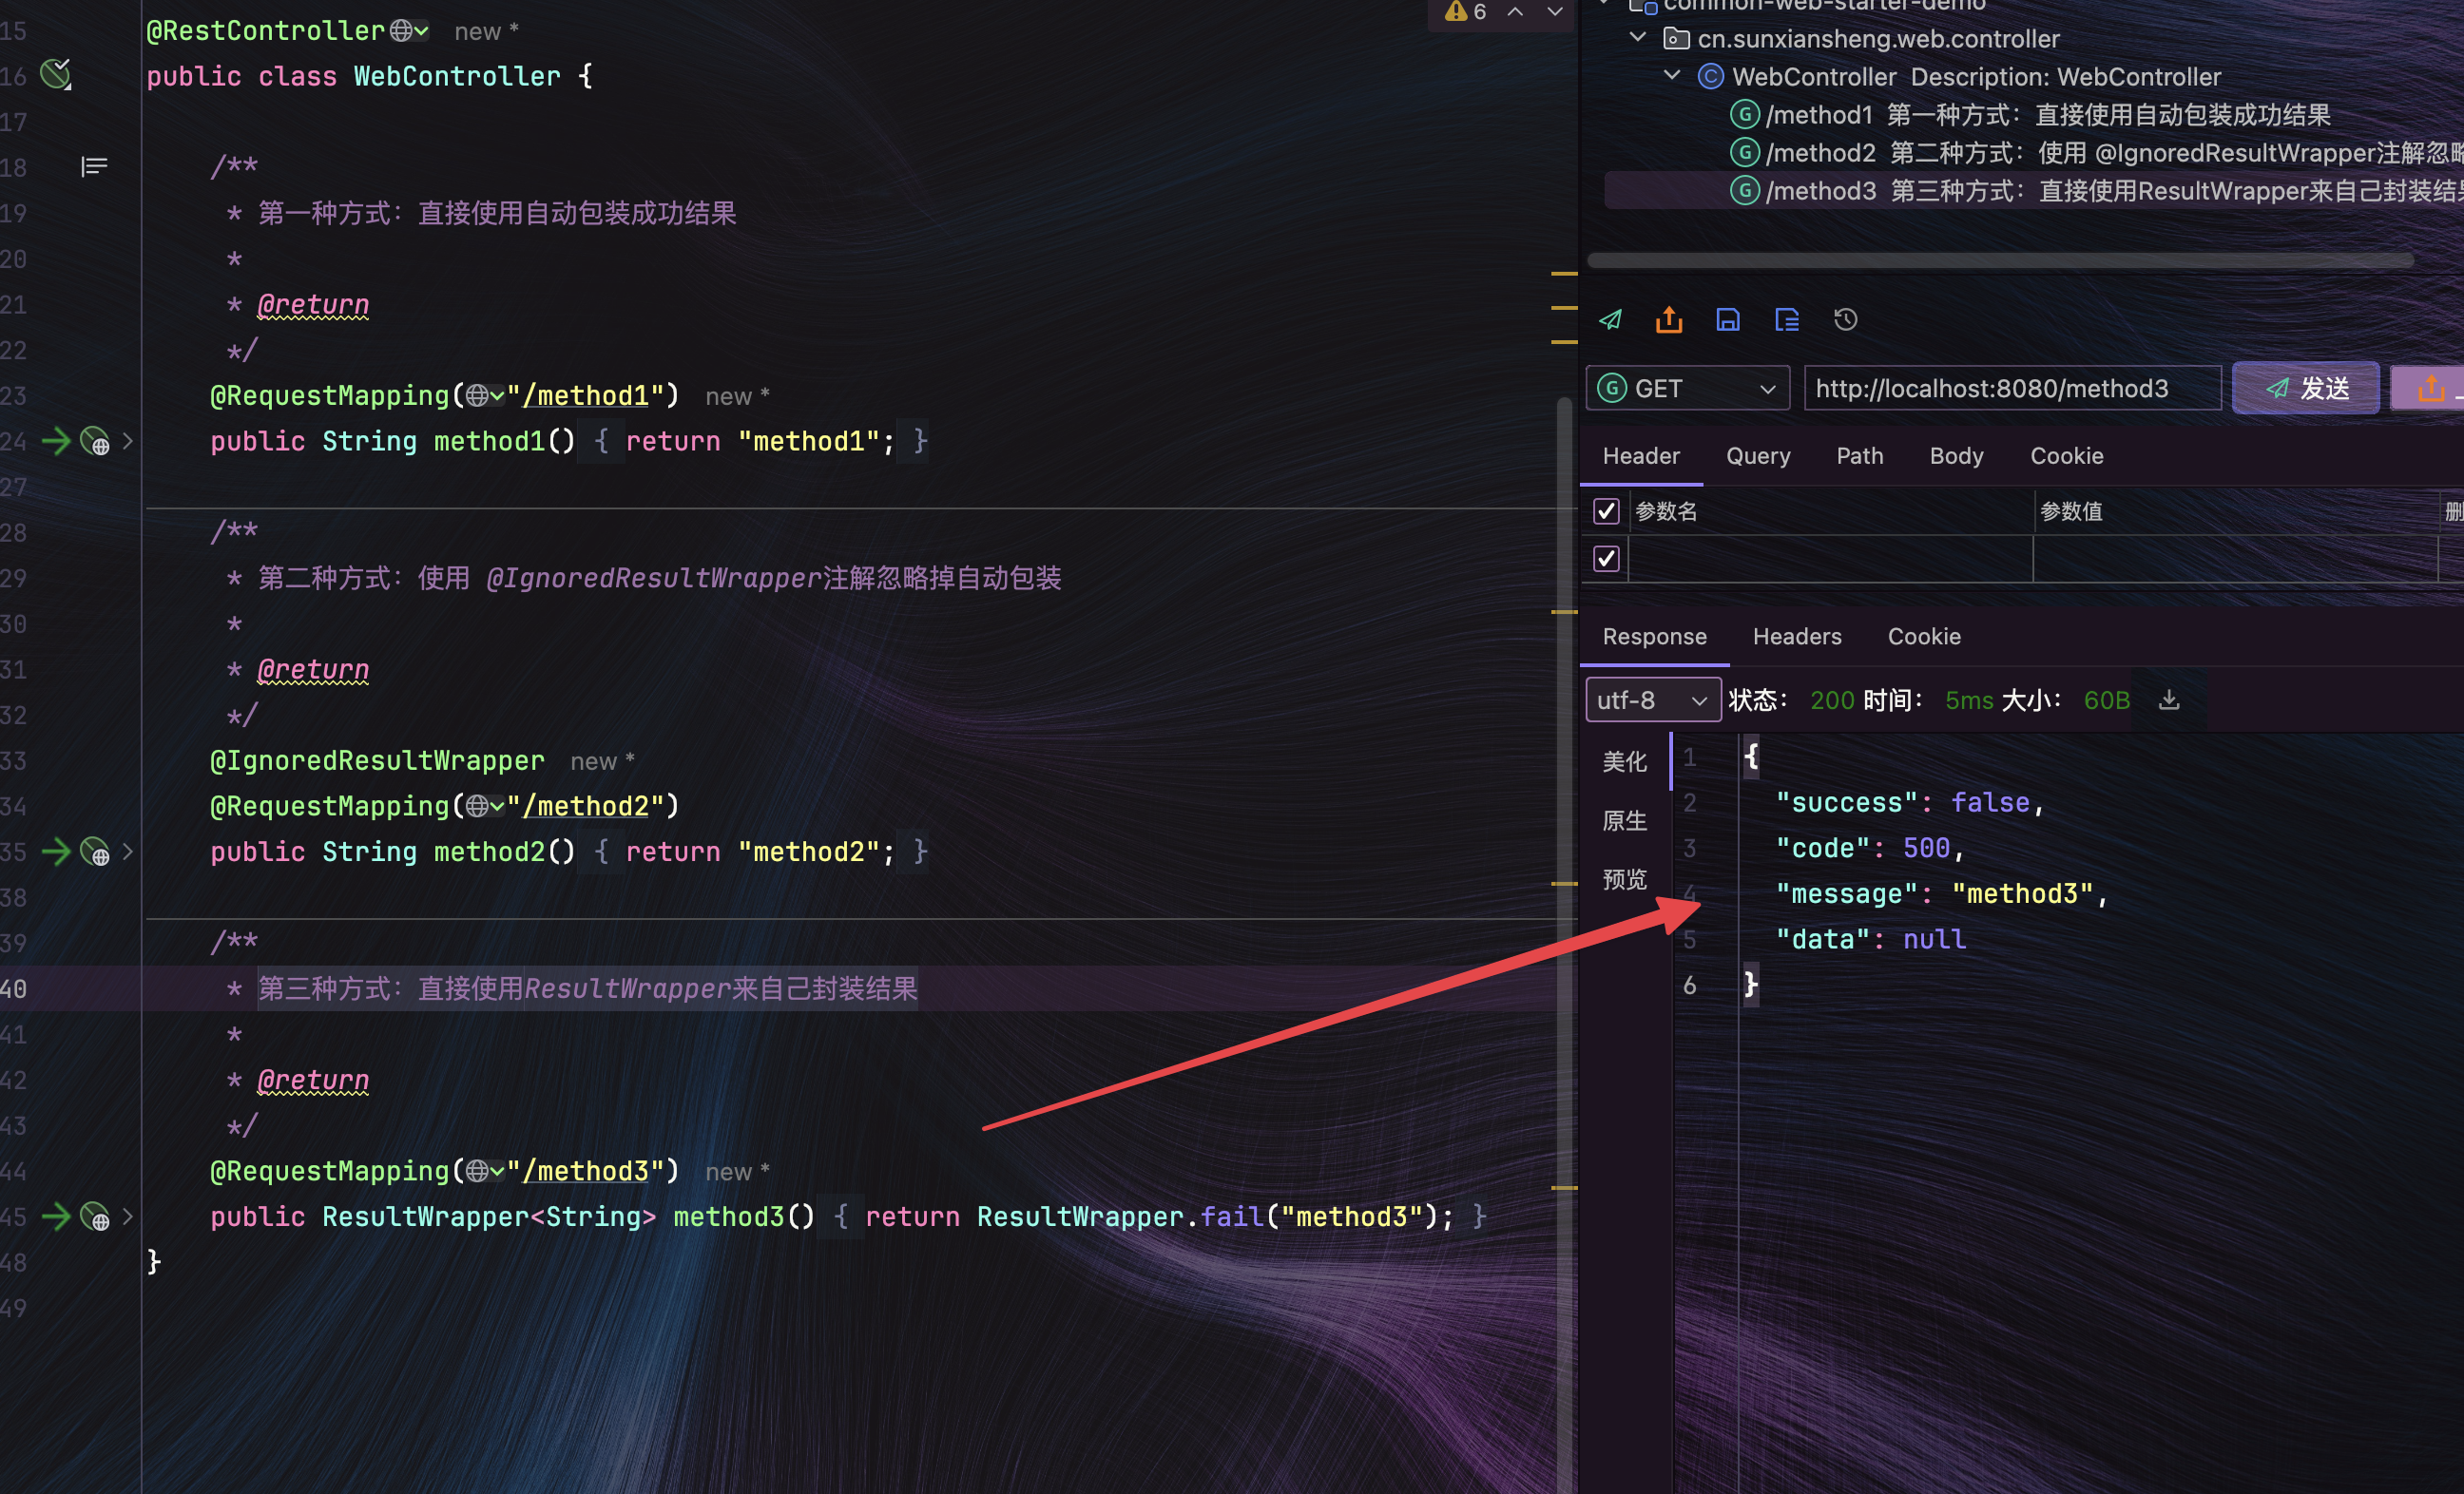Switch to the Body tab

click(1956, 456)
